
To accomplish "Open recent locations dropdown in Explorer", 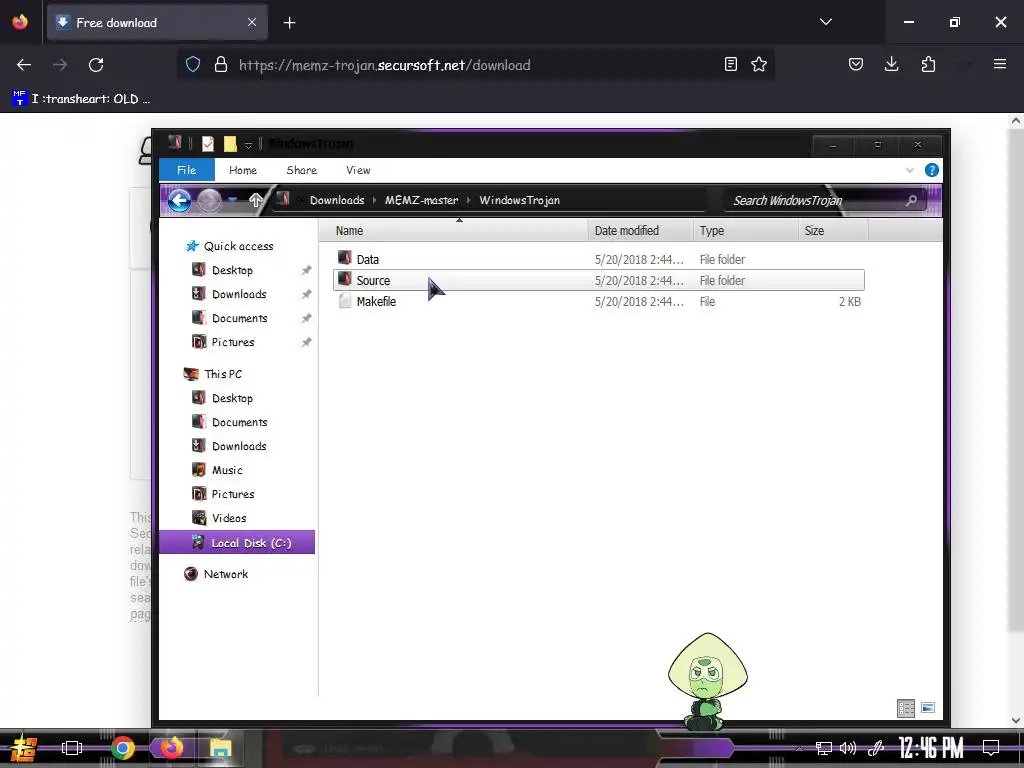I will coord(232,200).
